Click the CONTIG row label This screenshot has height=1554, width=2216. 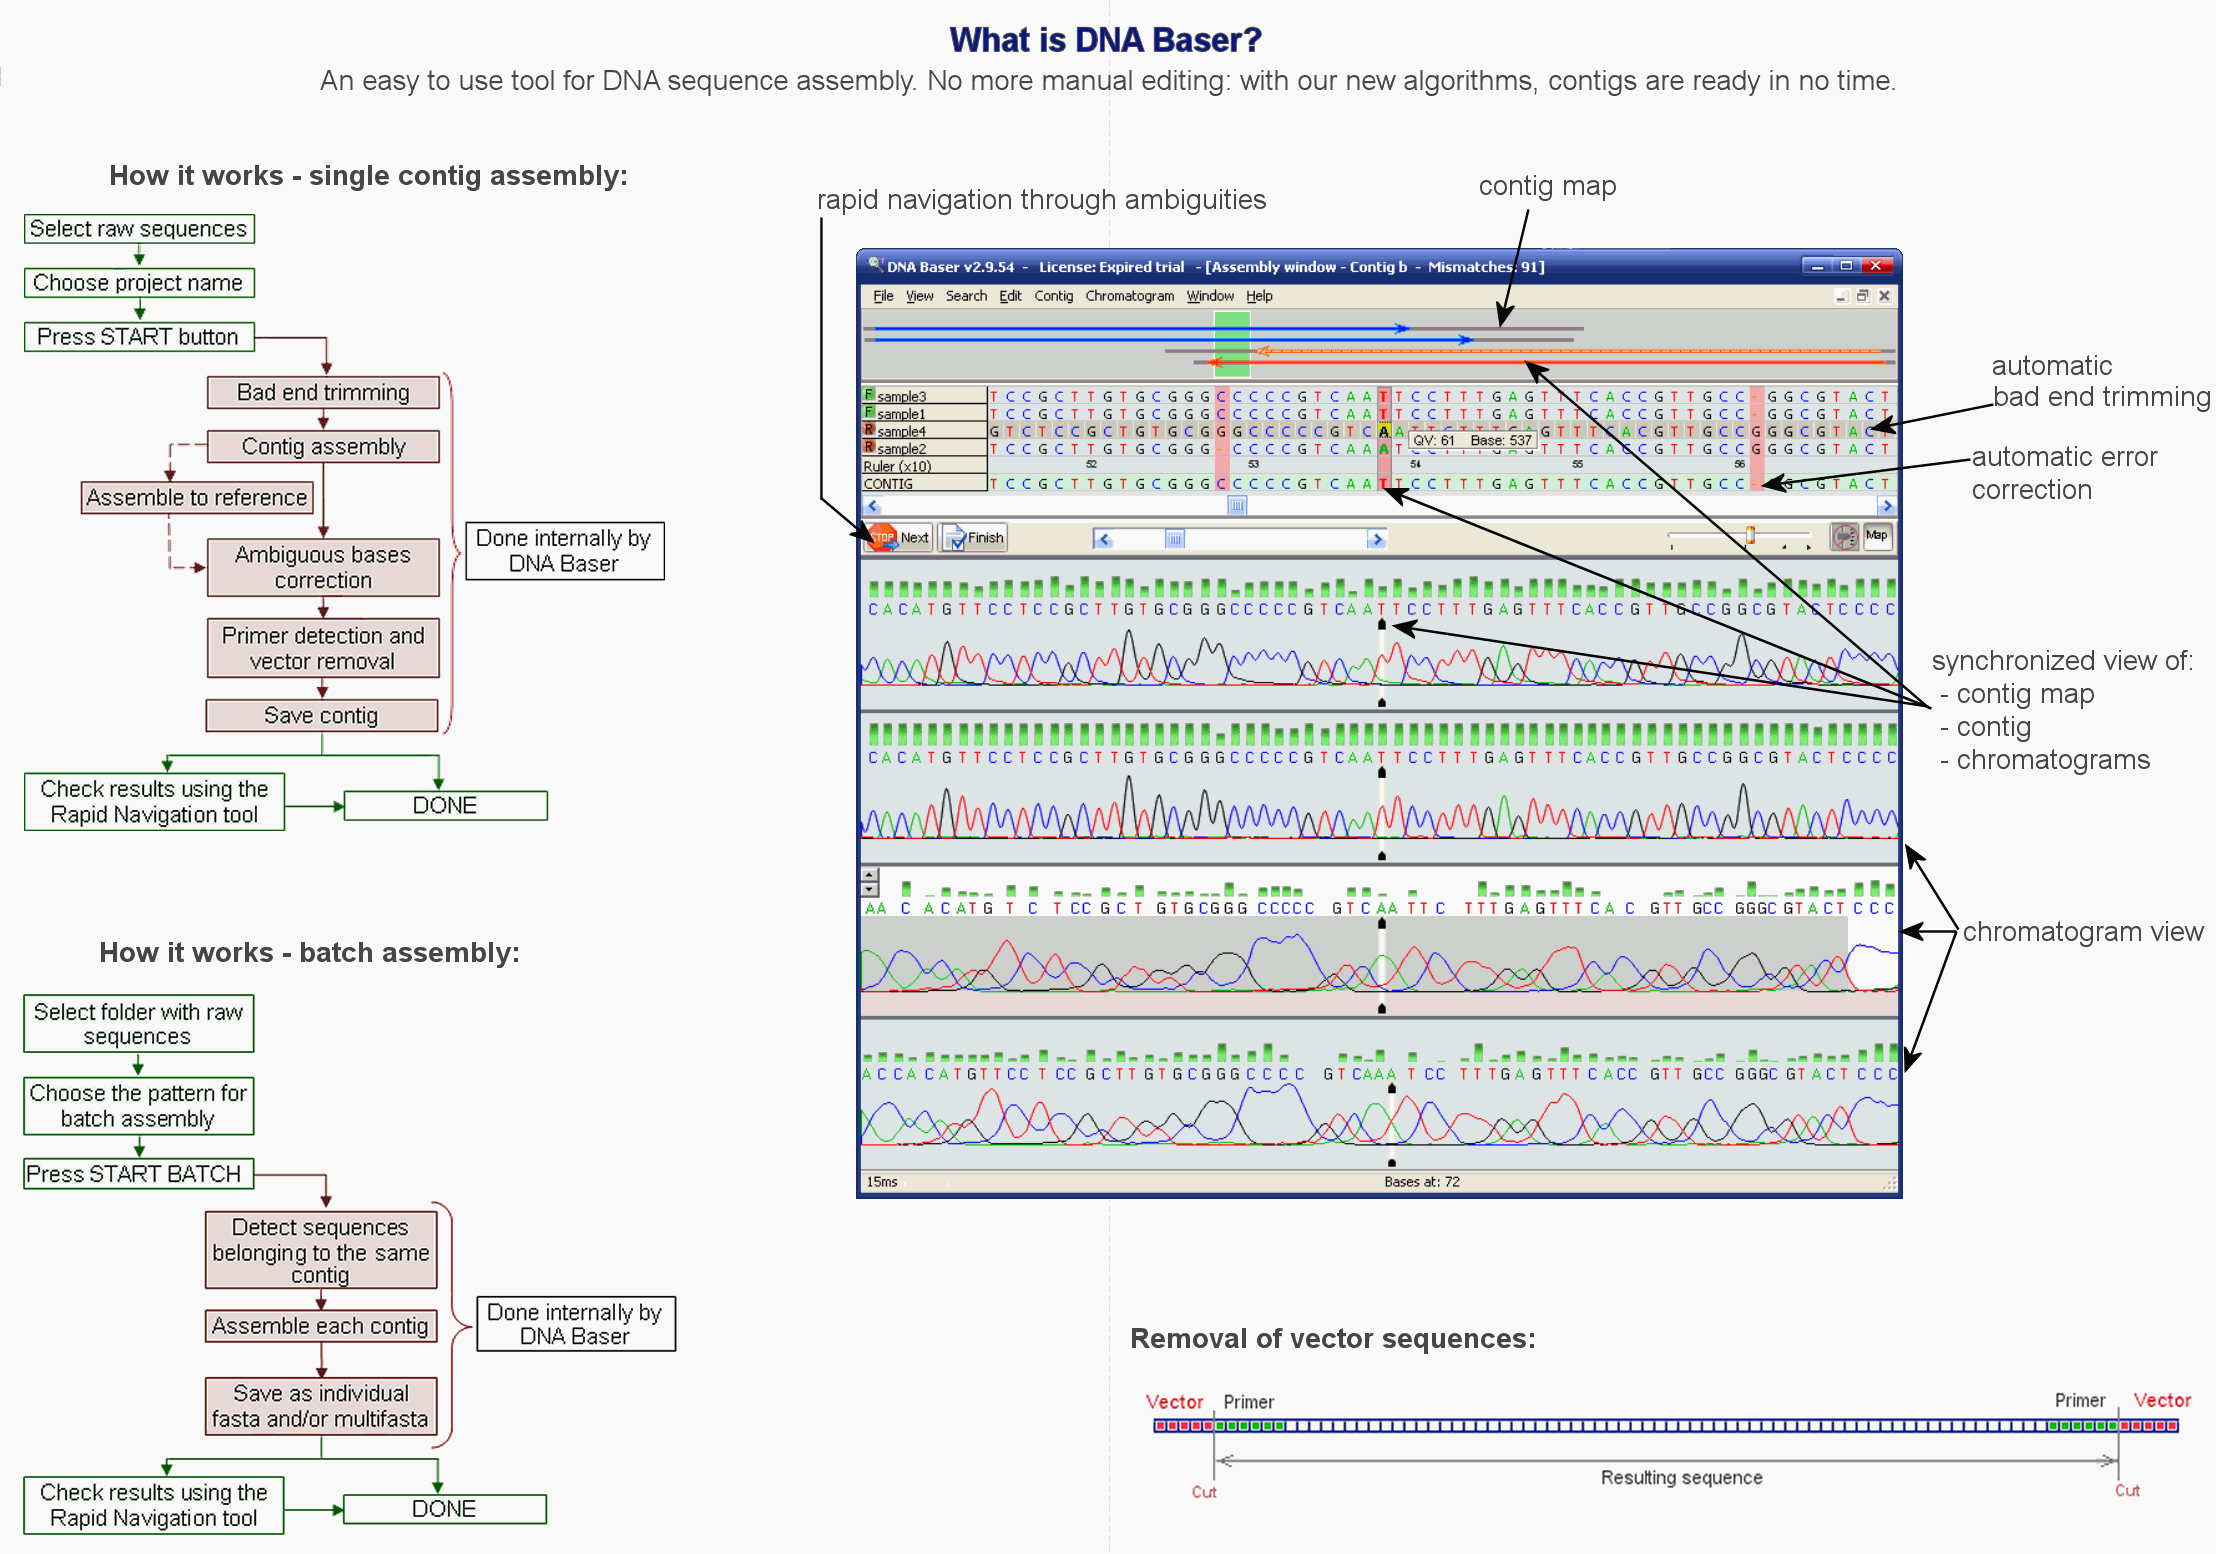click(925, 483)
